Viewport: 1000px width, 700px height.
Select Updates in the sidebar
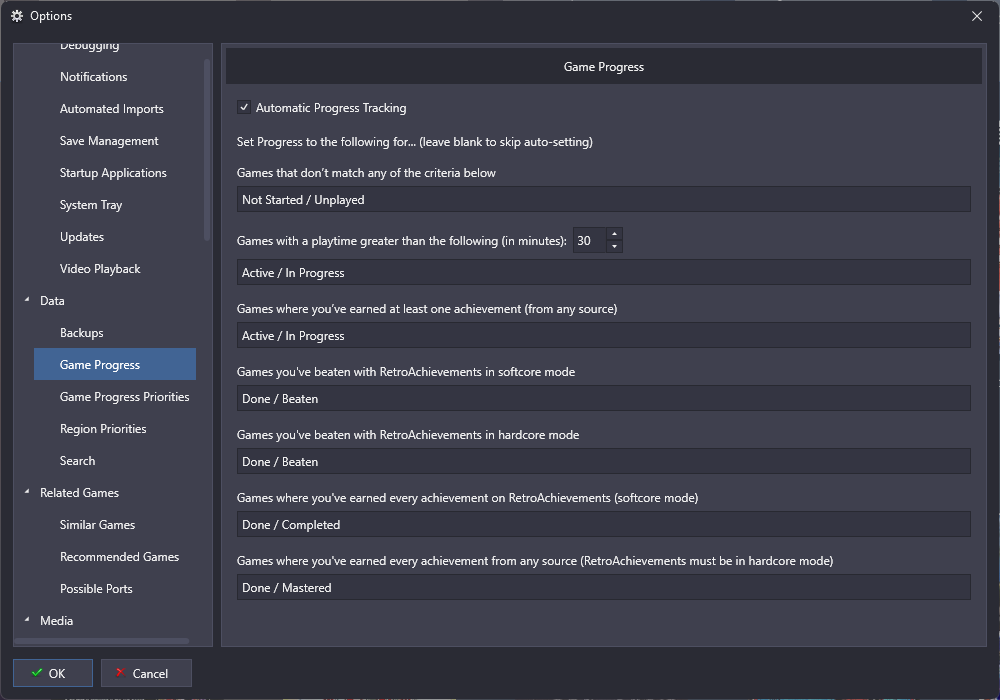click(x=82, y=237)
